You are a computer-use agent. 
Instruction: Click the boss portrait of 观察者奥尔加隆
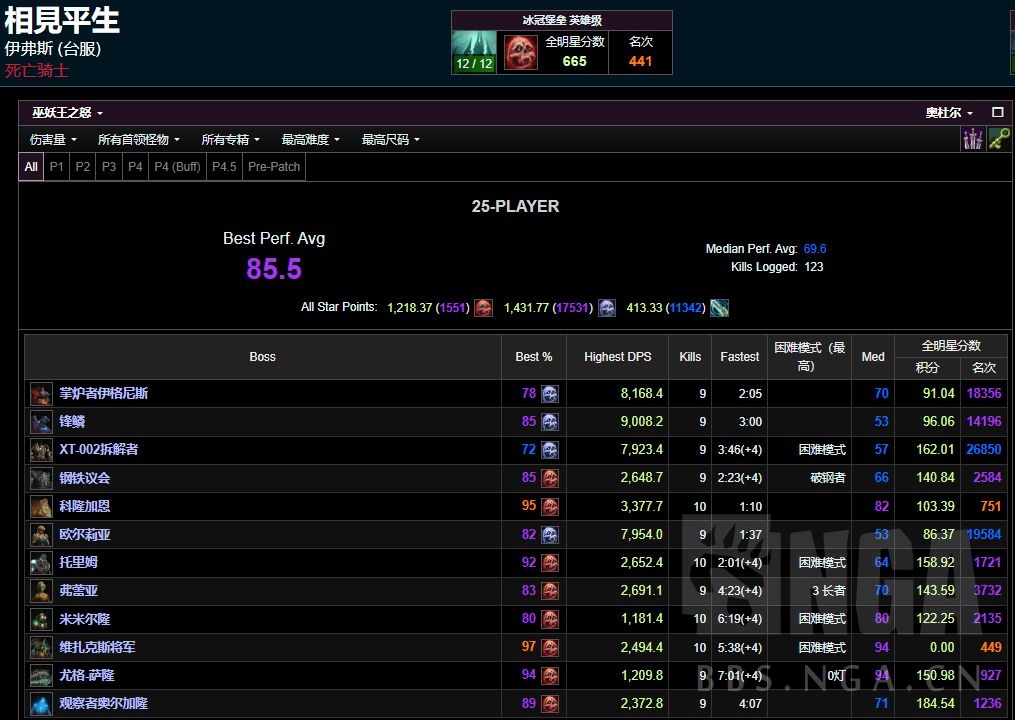click(x=41, y=703)
